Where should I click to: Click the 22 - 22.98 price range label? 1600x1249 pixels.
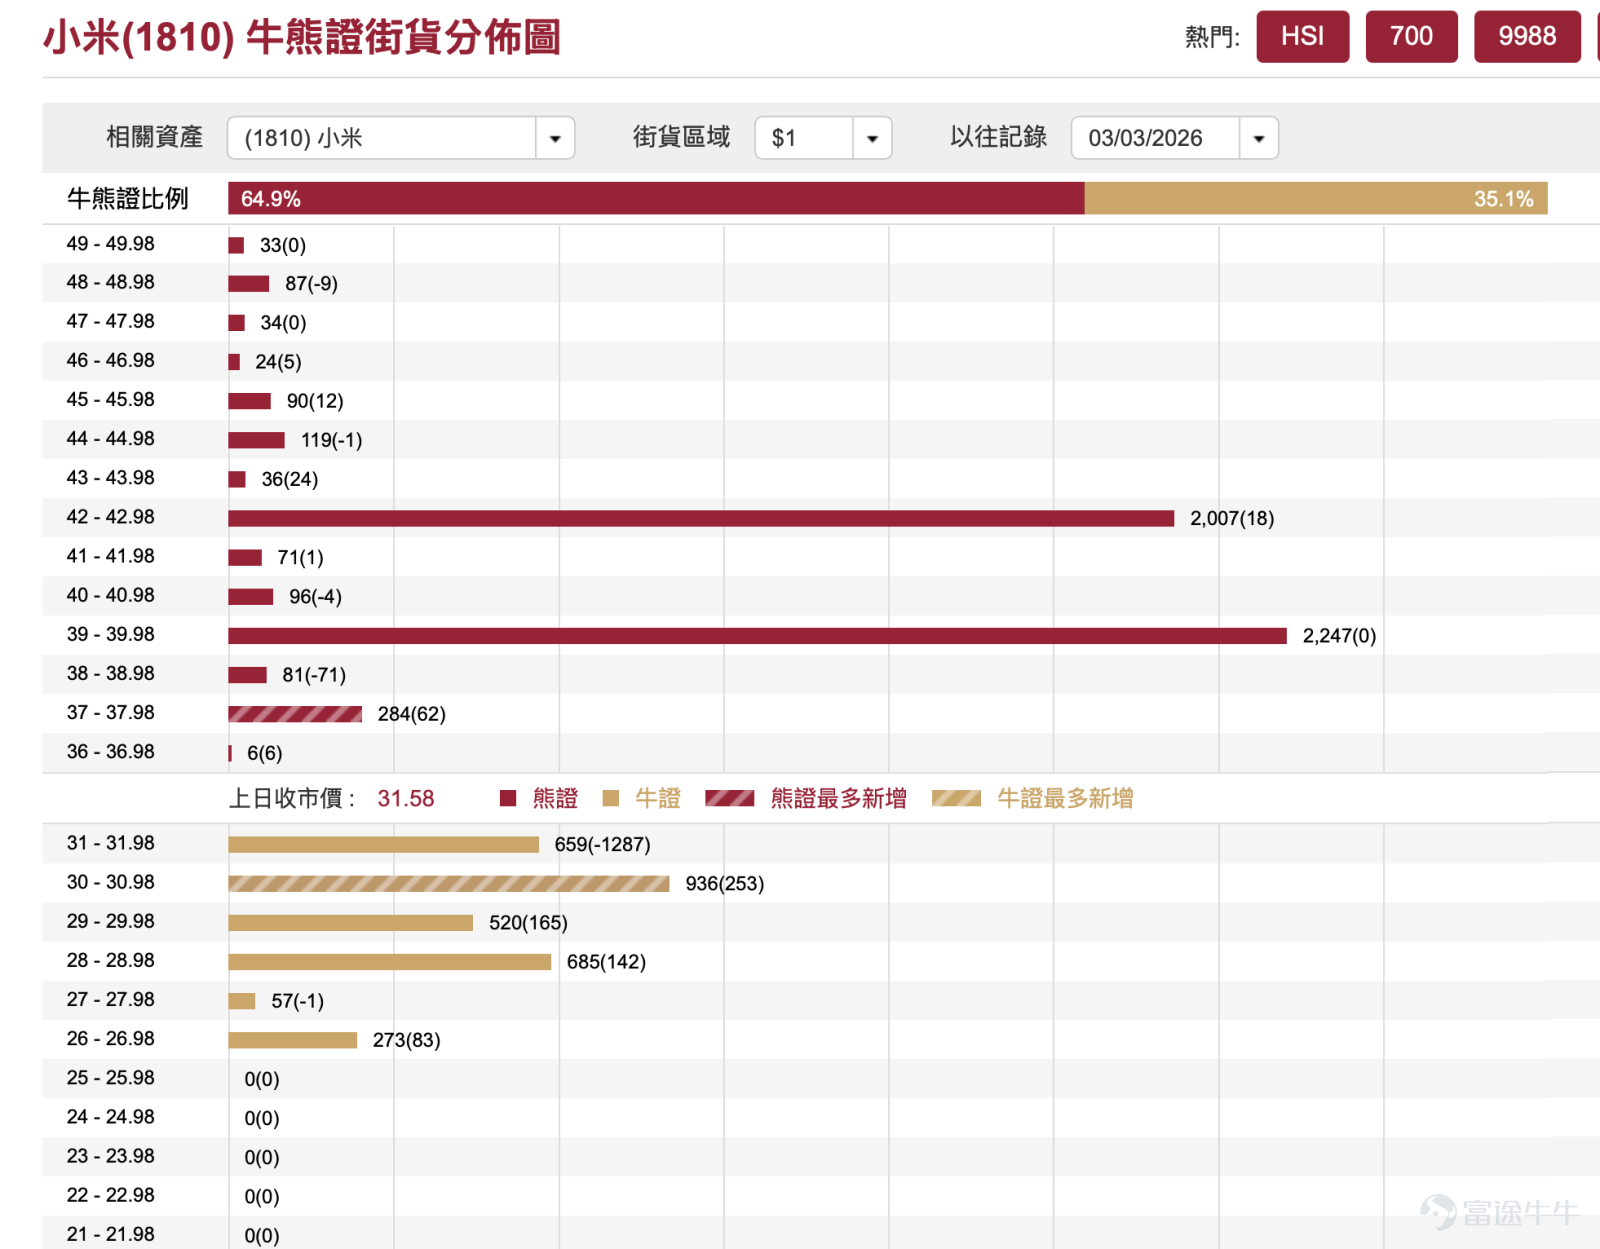pyautogui.click(x=111, y=1195)
